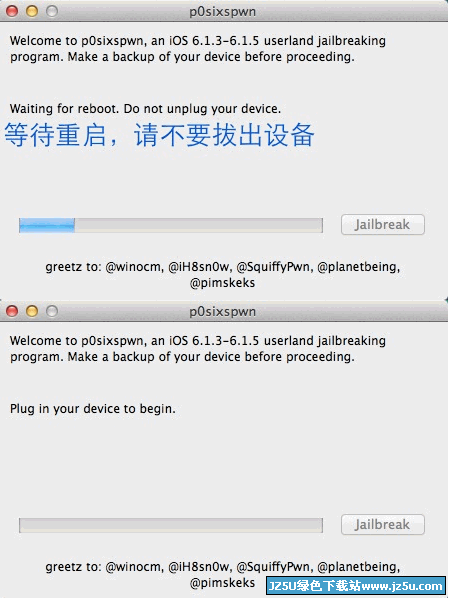
Task: Click the welcome text in the lower window
Action: [198, 349]
